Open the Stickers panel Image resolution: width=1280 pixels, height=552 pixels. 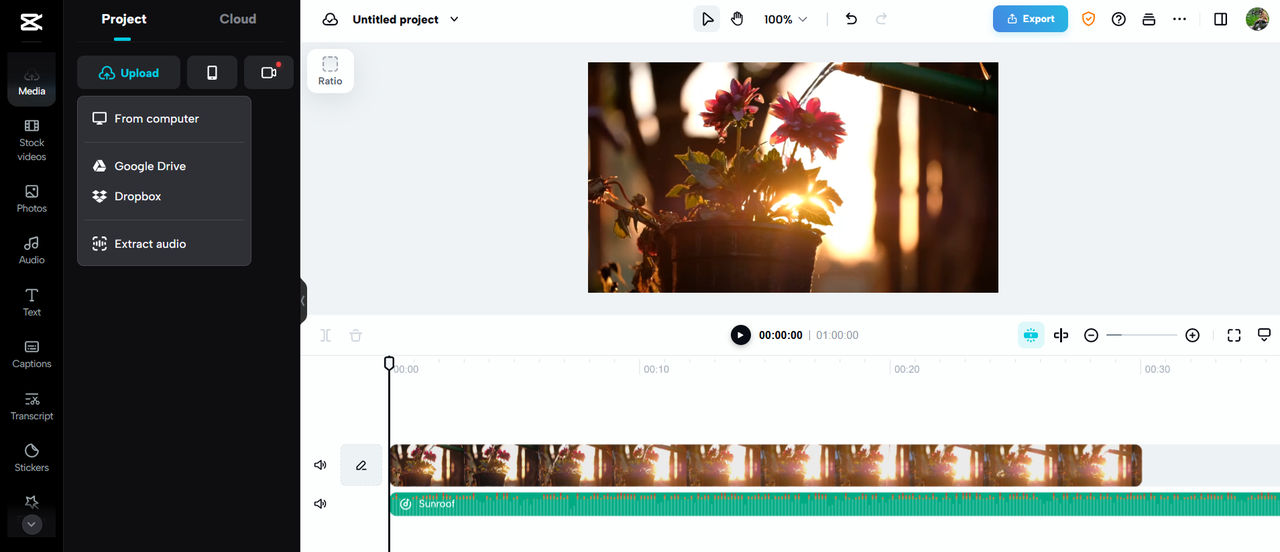(31, 458)
